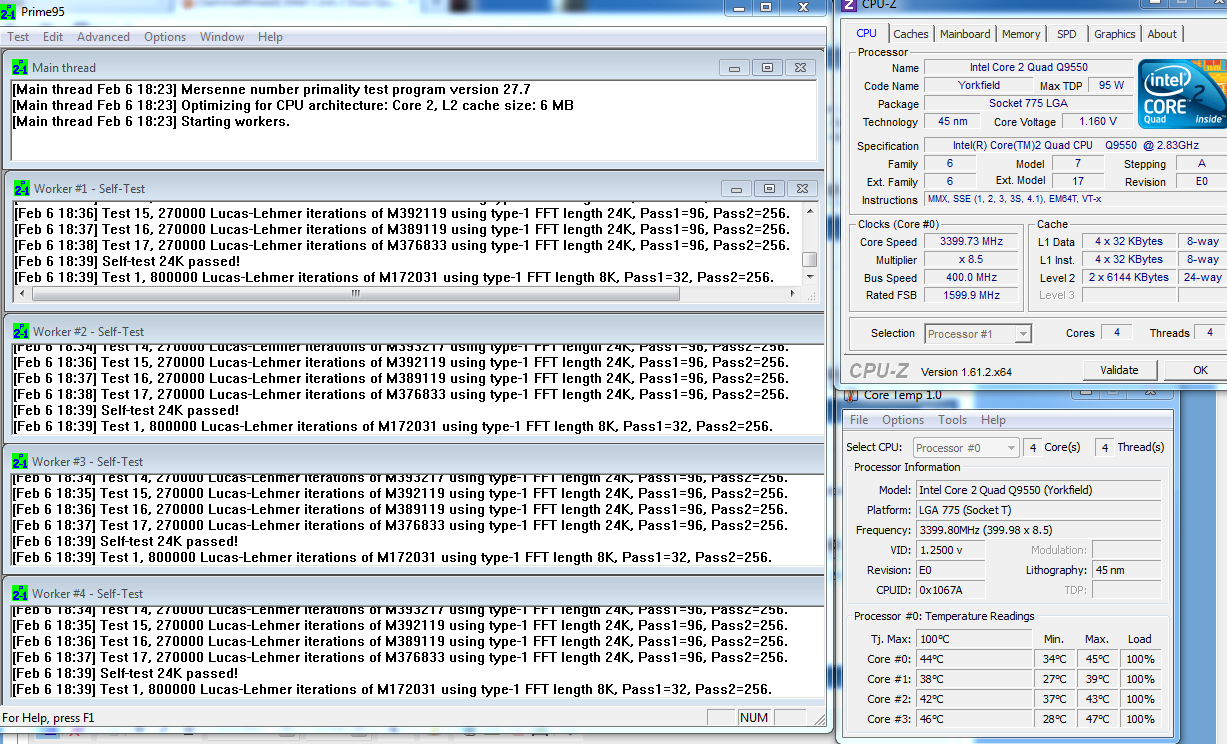Screen dimensions: 1227x744
Task: Open the Window menu in Prime95
Action: click(222, 37)
